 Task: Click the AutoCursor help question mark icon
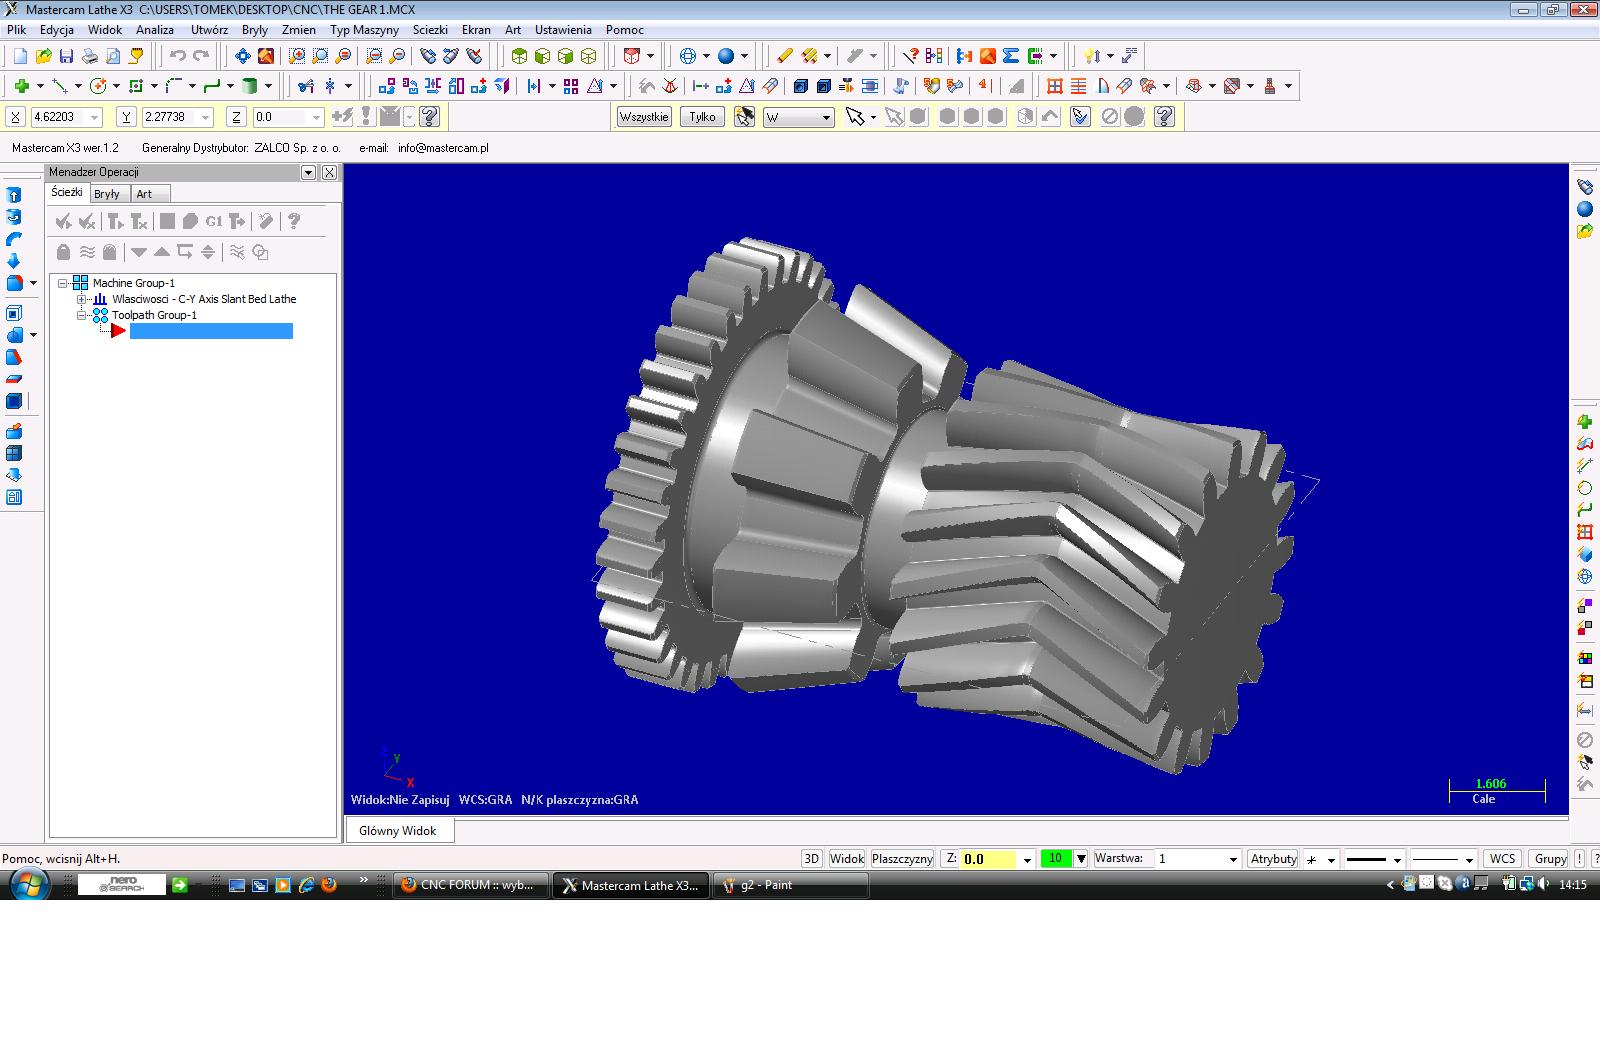(x=429, y=117)
